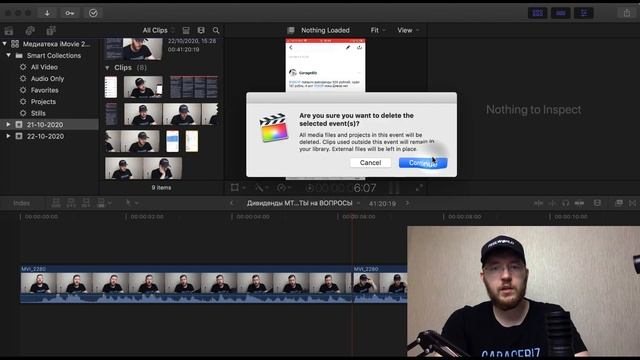The height and width of the screenshot is (360, 640).
Task: Open Background Tasks checkmark icon
Action: 93,13
